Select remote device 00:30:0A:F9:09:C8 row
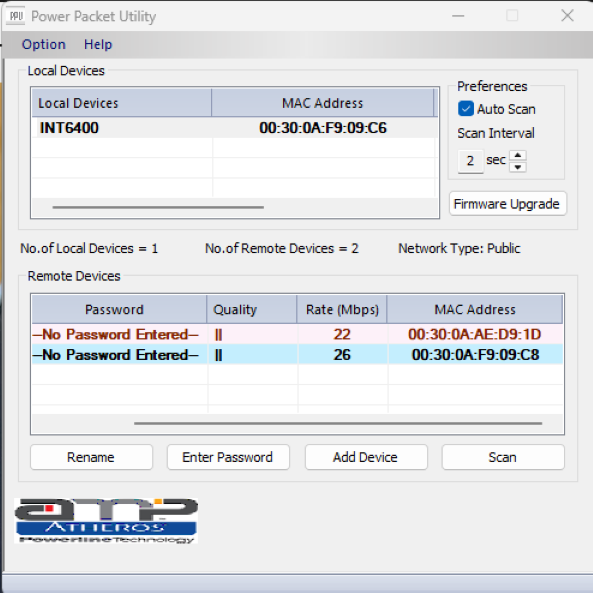The image size is (593, 593). point(297,355)
